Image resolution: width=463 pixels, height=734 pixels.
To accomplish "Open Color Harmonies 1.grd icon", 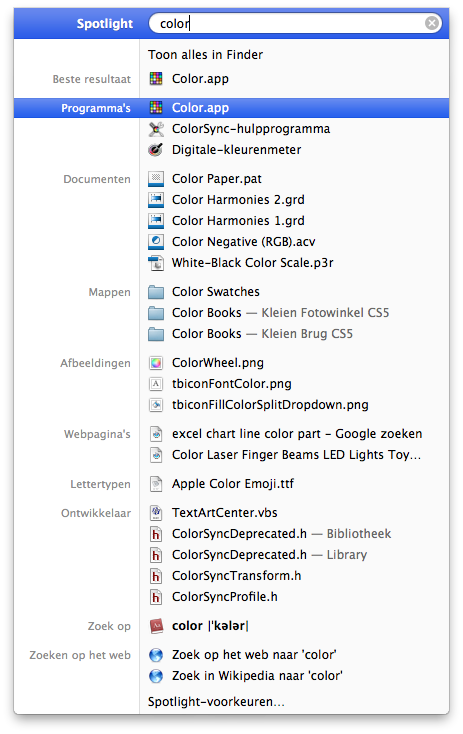I will pos(156,221).
